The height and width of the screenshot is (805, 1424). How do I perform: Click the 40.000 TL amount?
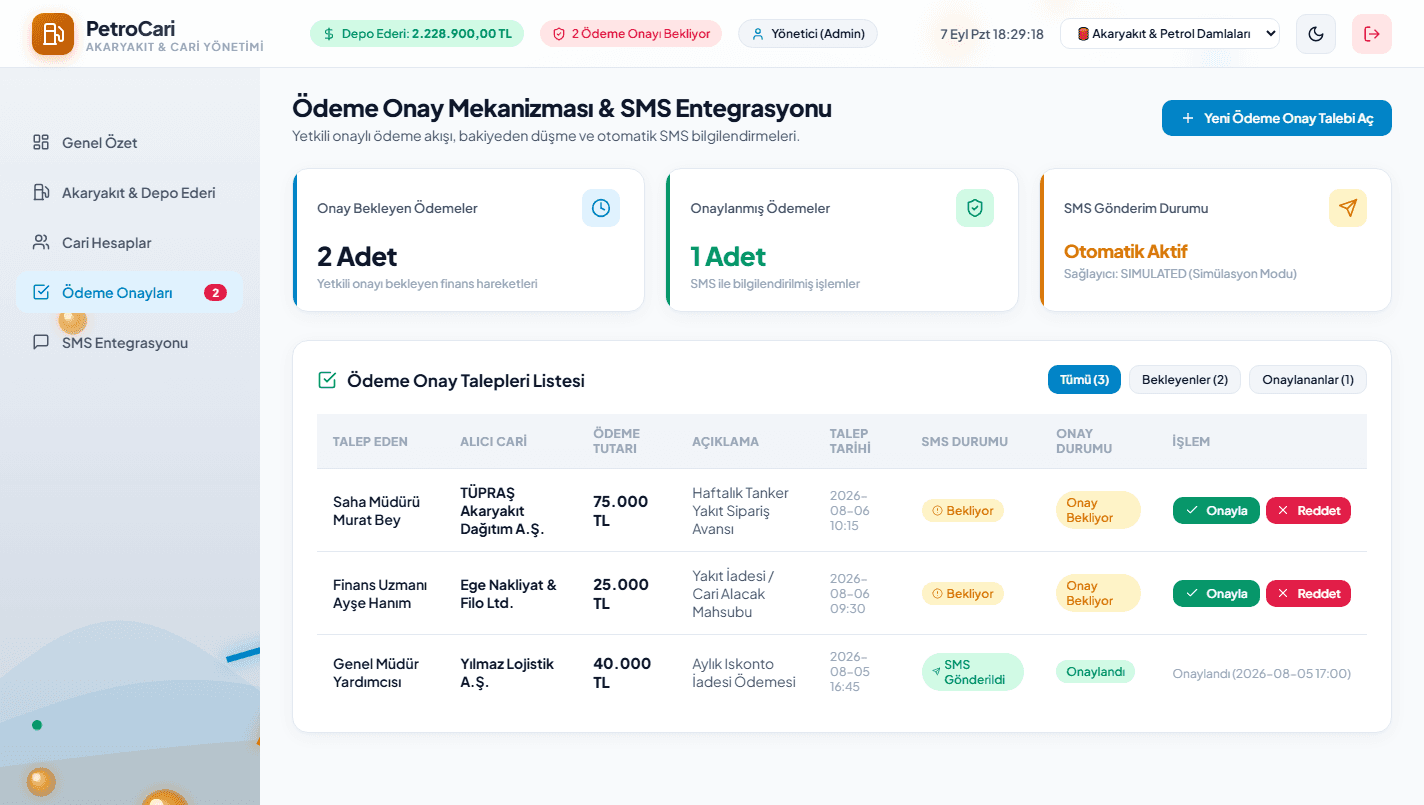[622, 673]
